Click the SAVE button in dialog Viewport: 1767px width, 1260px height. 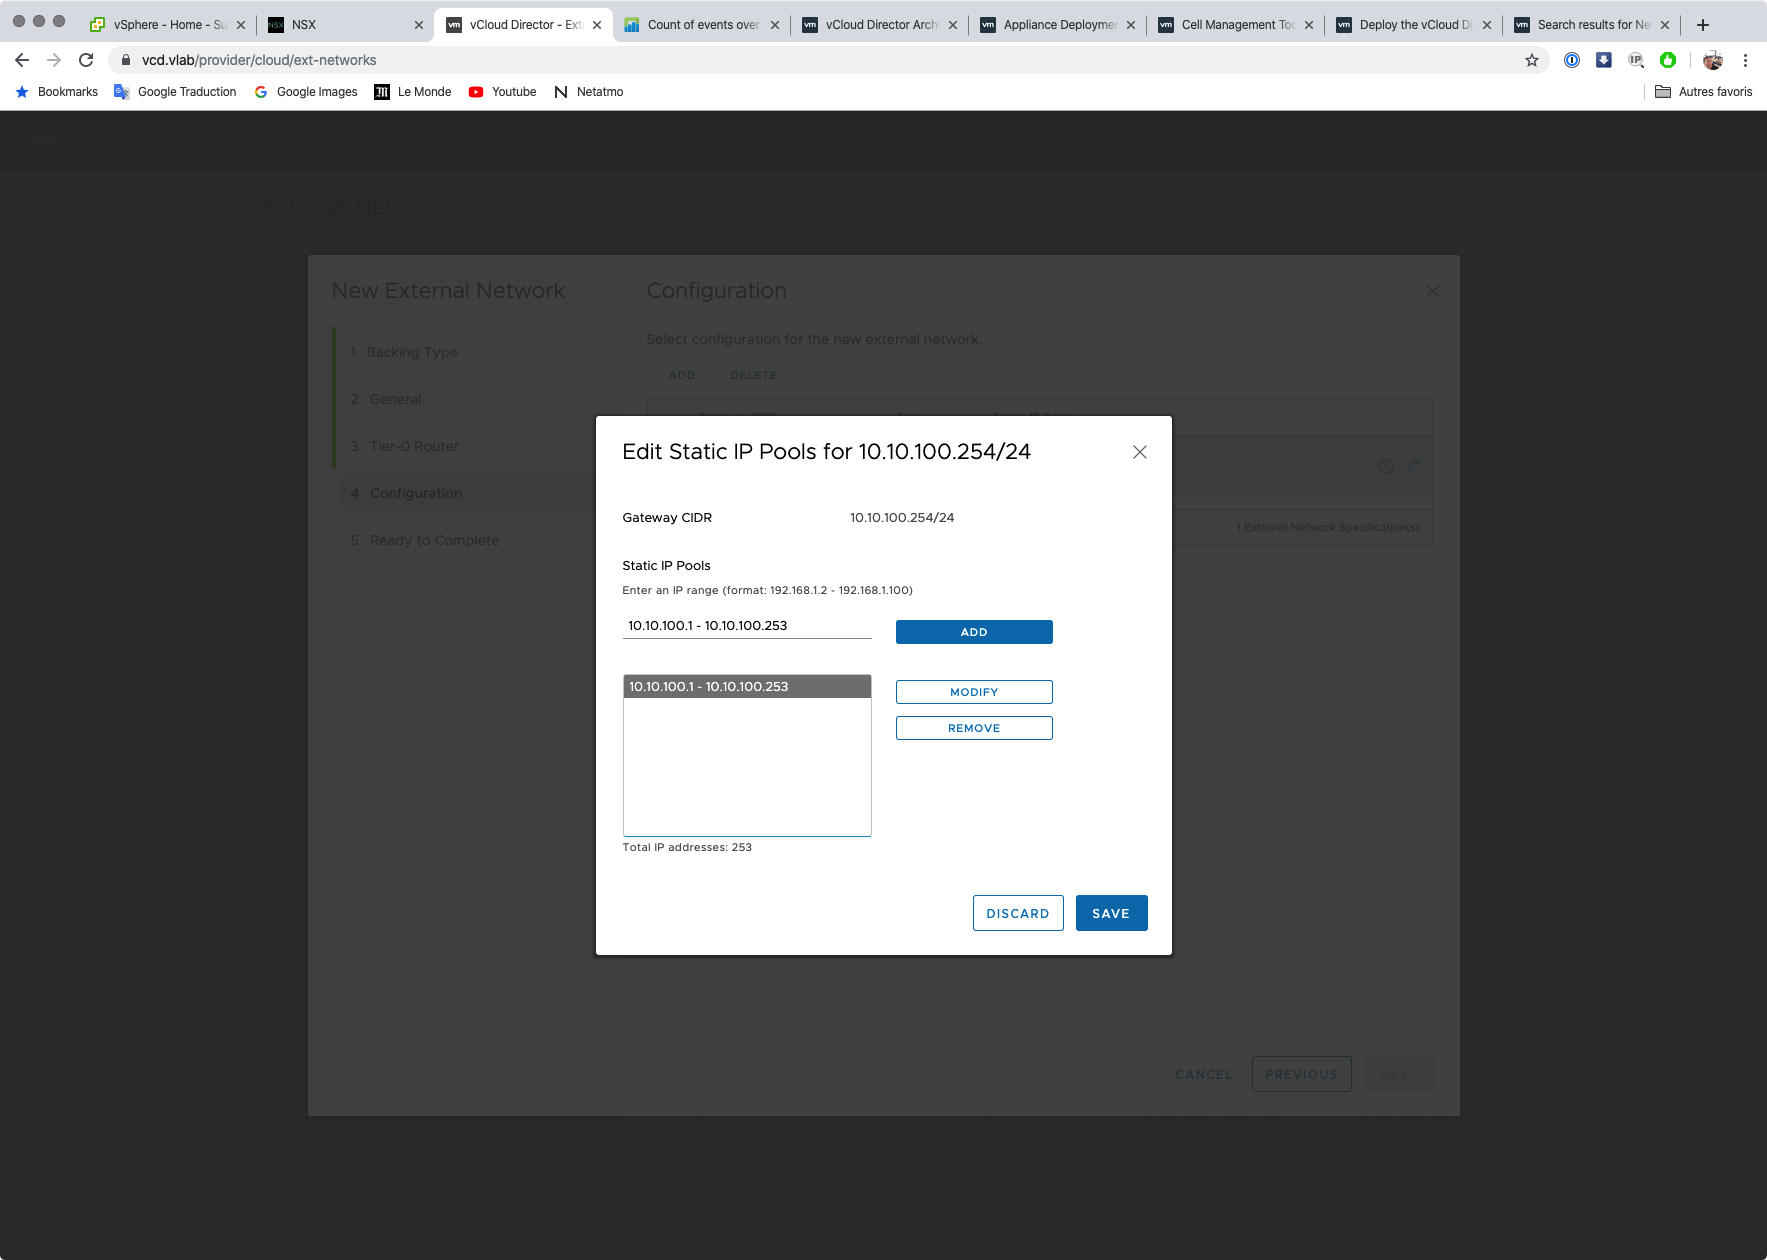[x=1110, y=913]
